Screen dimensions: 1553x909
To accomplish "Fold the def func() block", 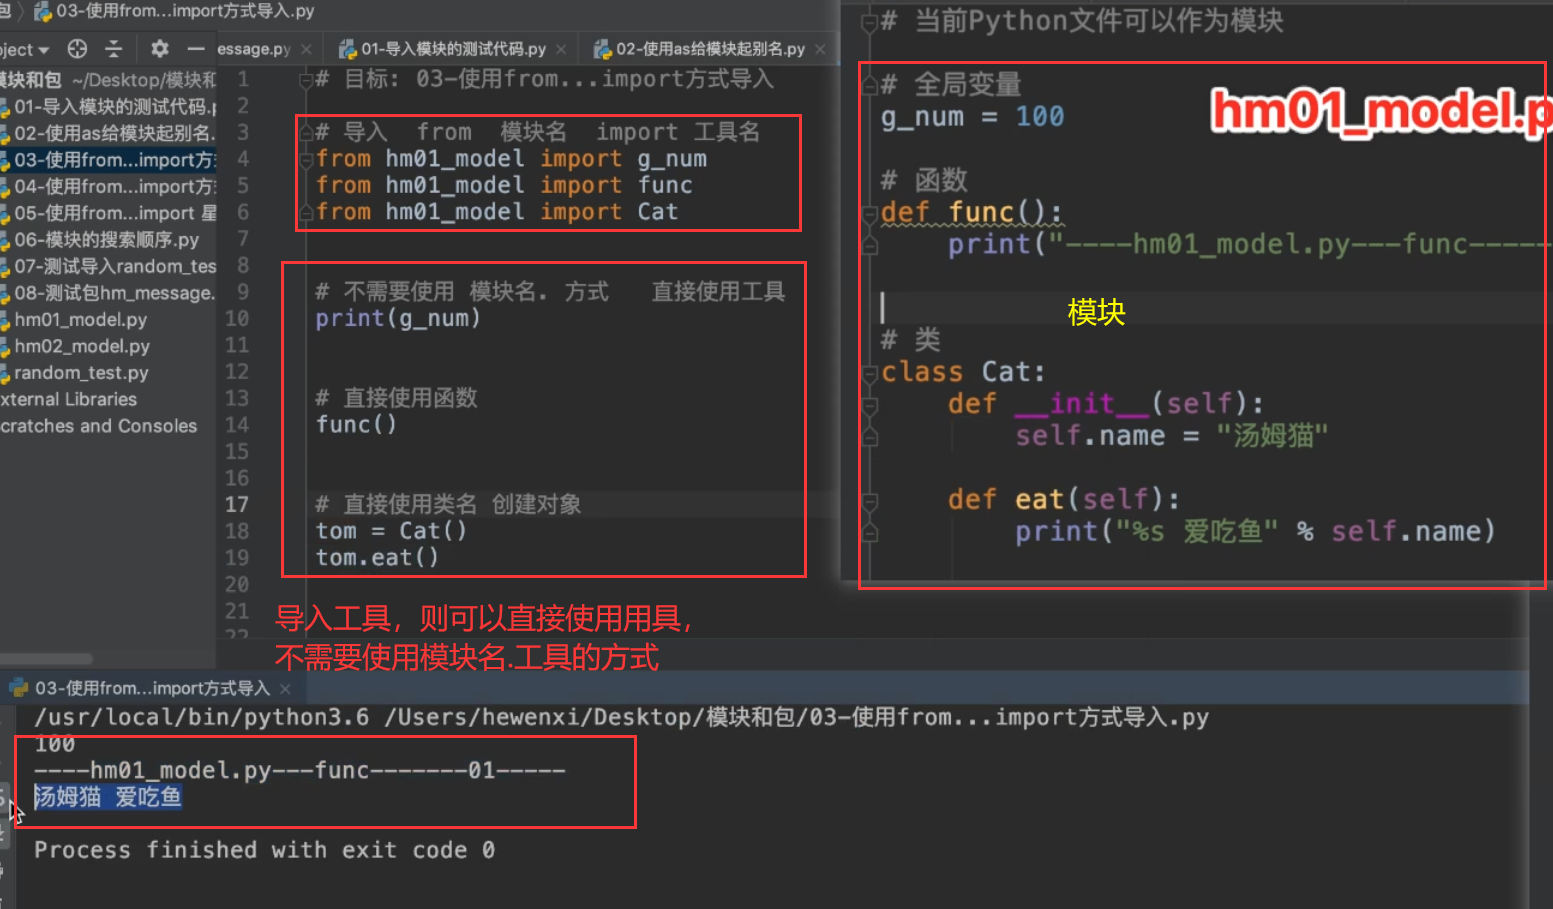I will (870, 213).
